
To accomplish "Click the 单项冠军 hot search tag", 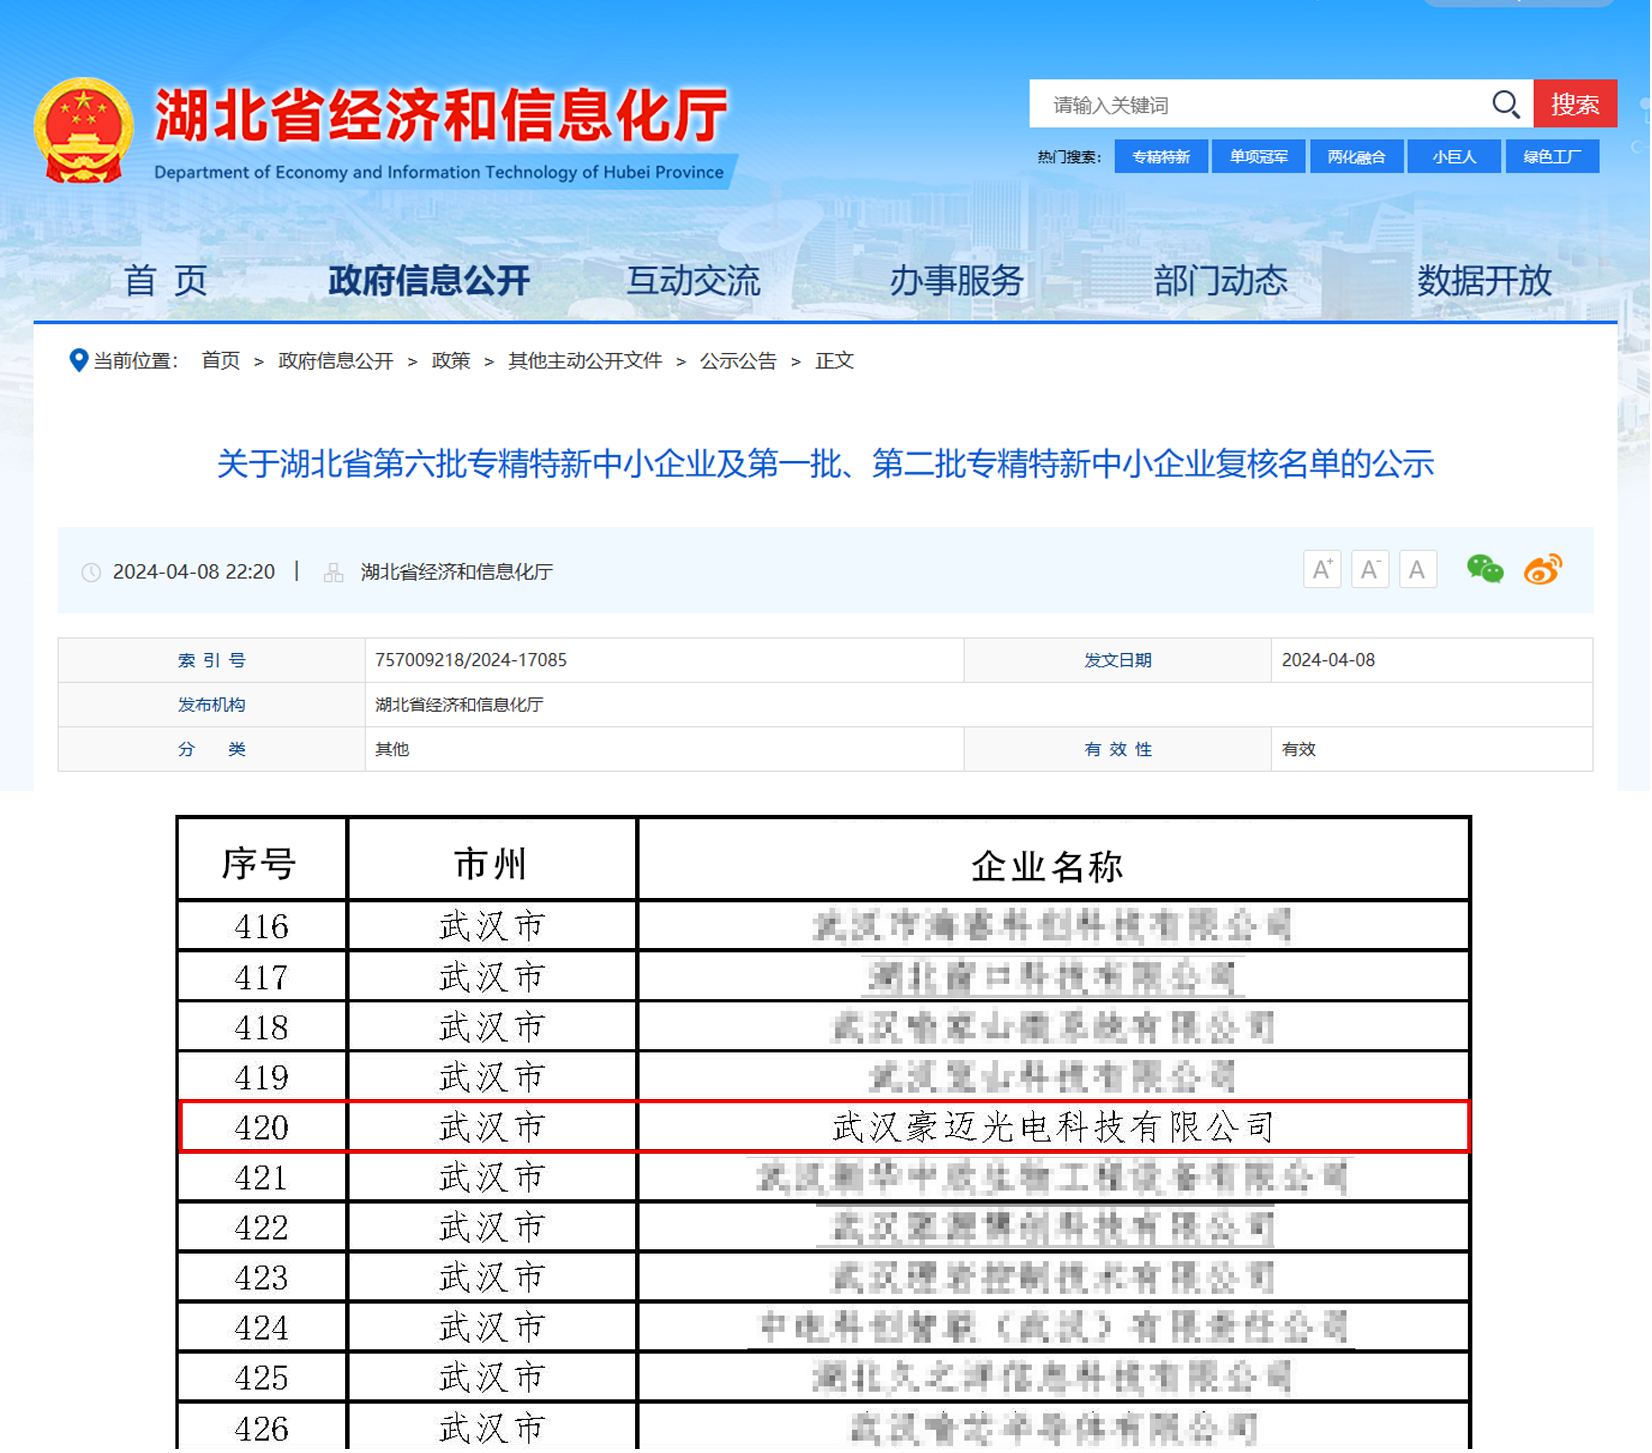I will tap(1260, 157).
